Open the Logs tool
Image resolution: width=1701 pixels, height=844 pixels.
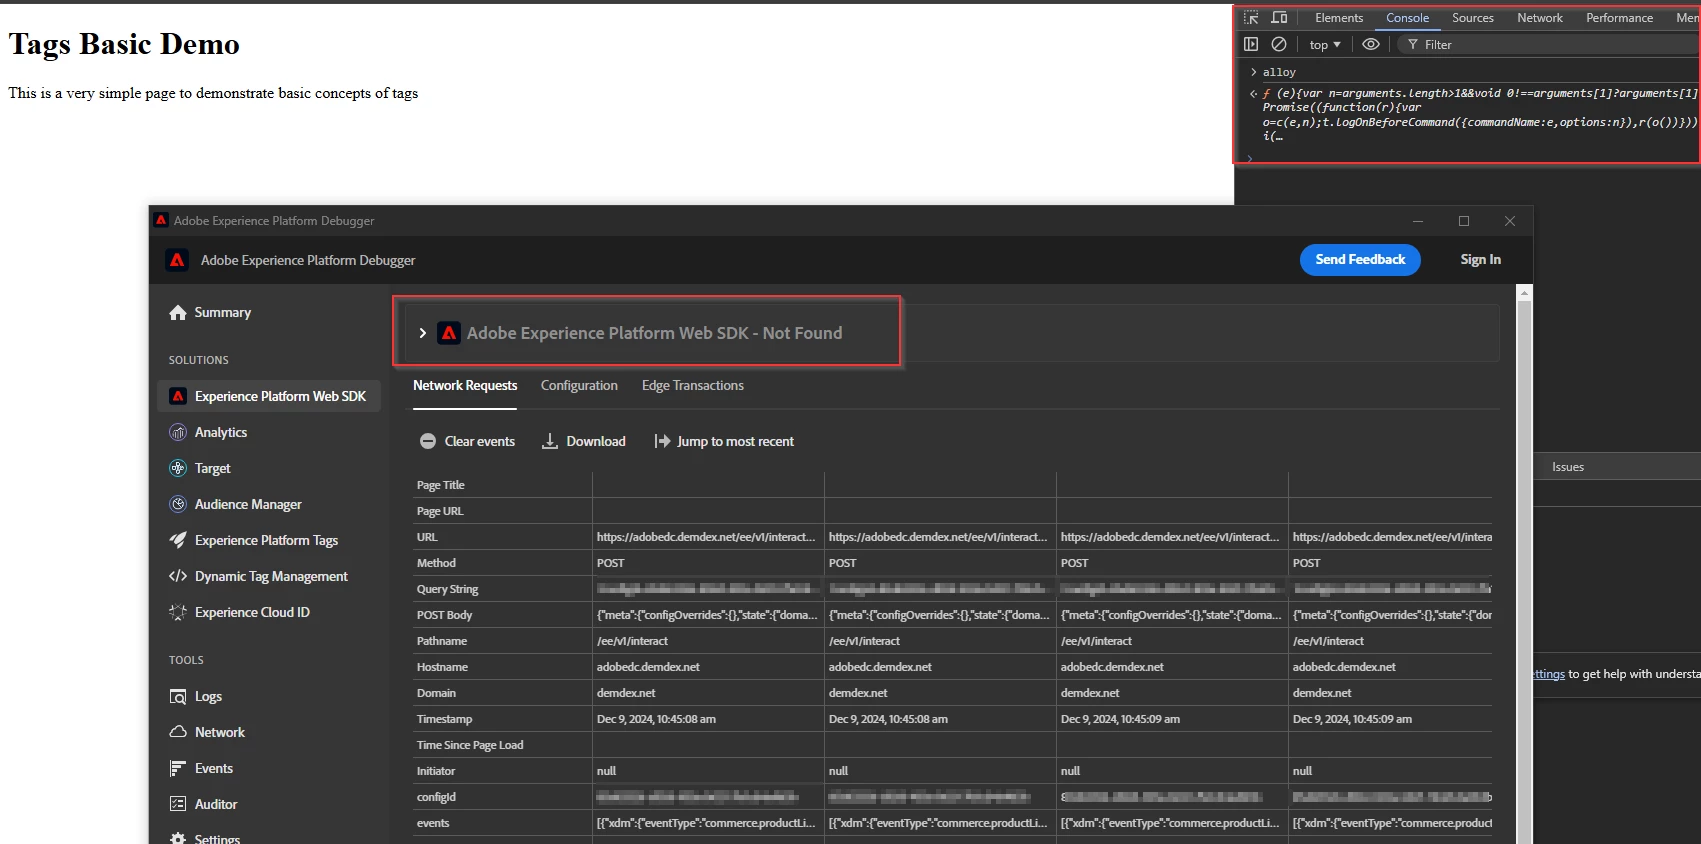(208, 696)
